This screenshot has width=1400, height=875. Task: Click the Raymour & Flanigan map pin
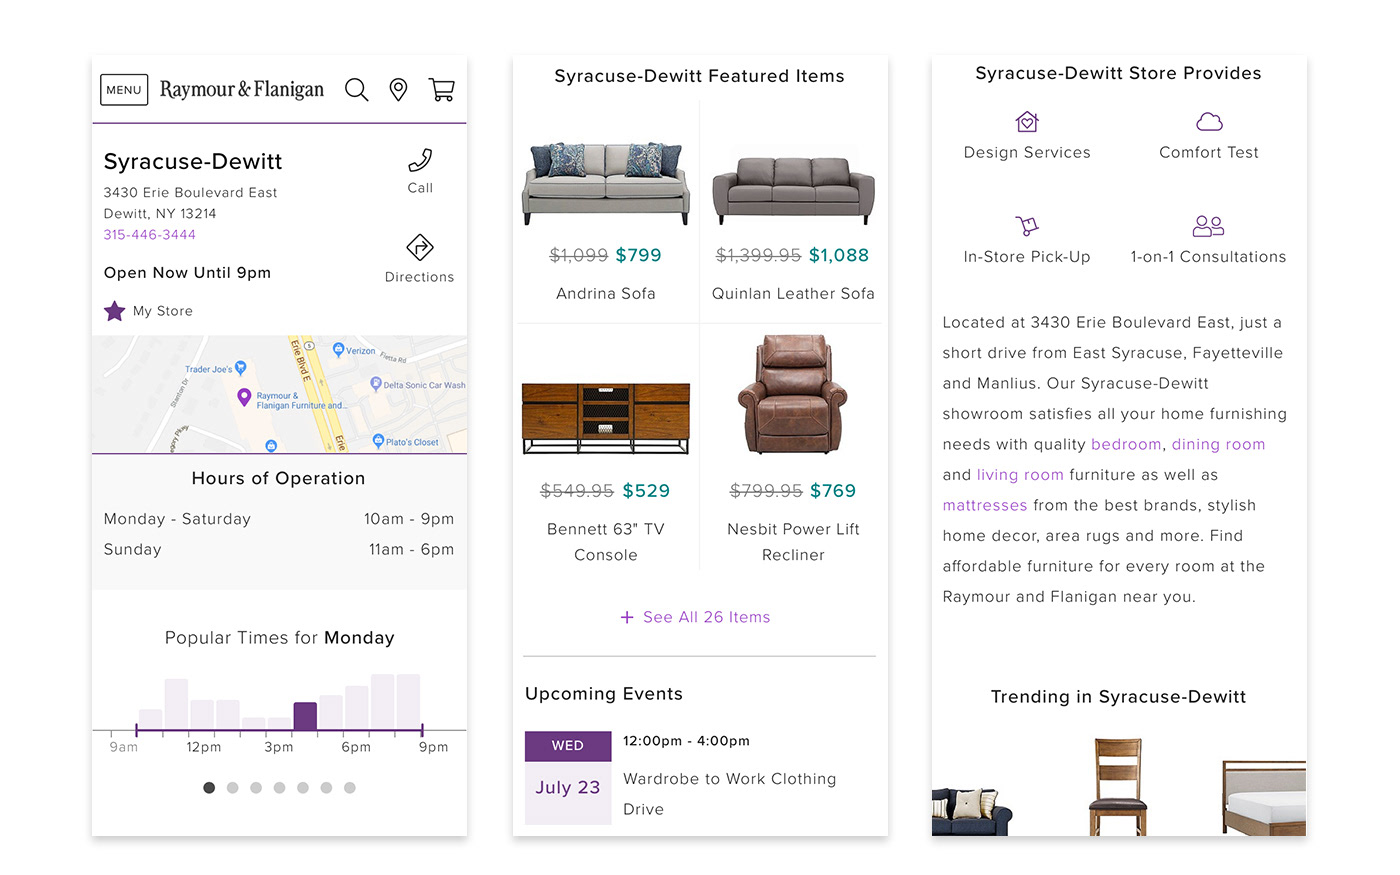[x=244, y=397]
